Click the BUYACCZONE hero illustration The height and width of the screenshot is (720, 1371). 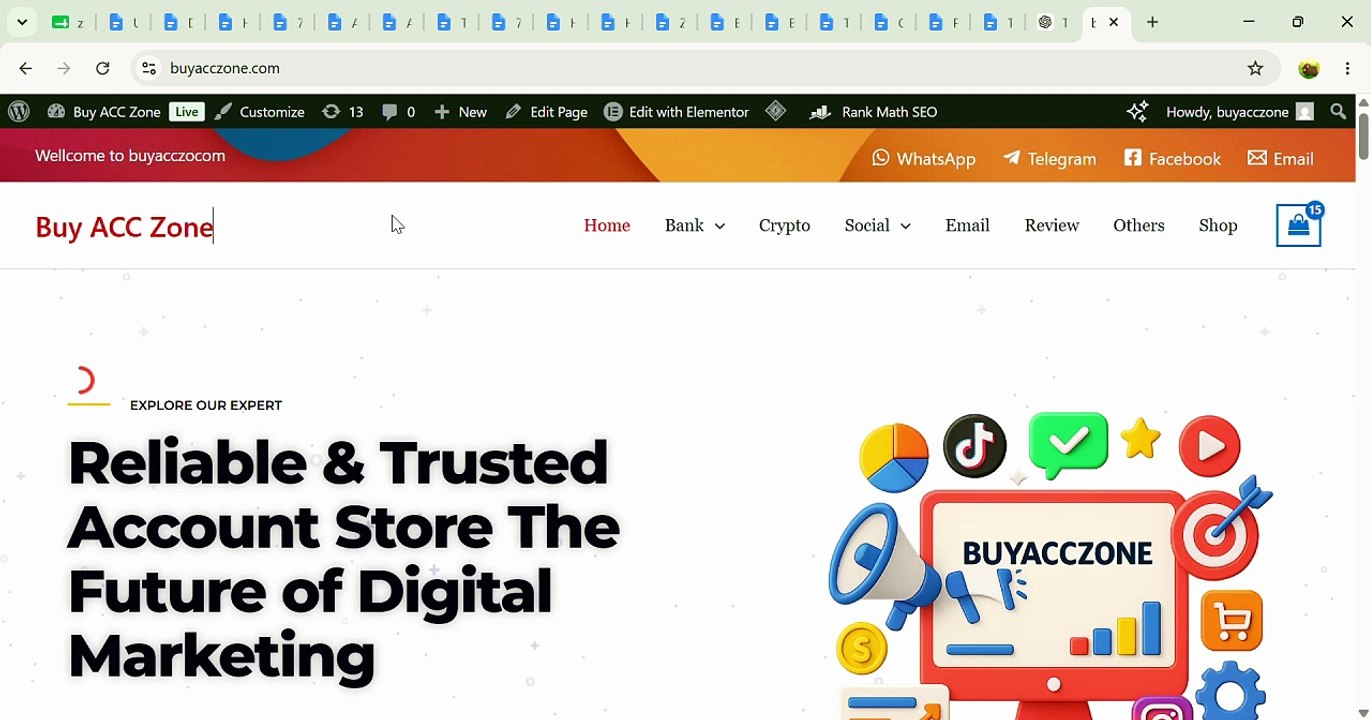[1050, 565]
